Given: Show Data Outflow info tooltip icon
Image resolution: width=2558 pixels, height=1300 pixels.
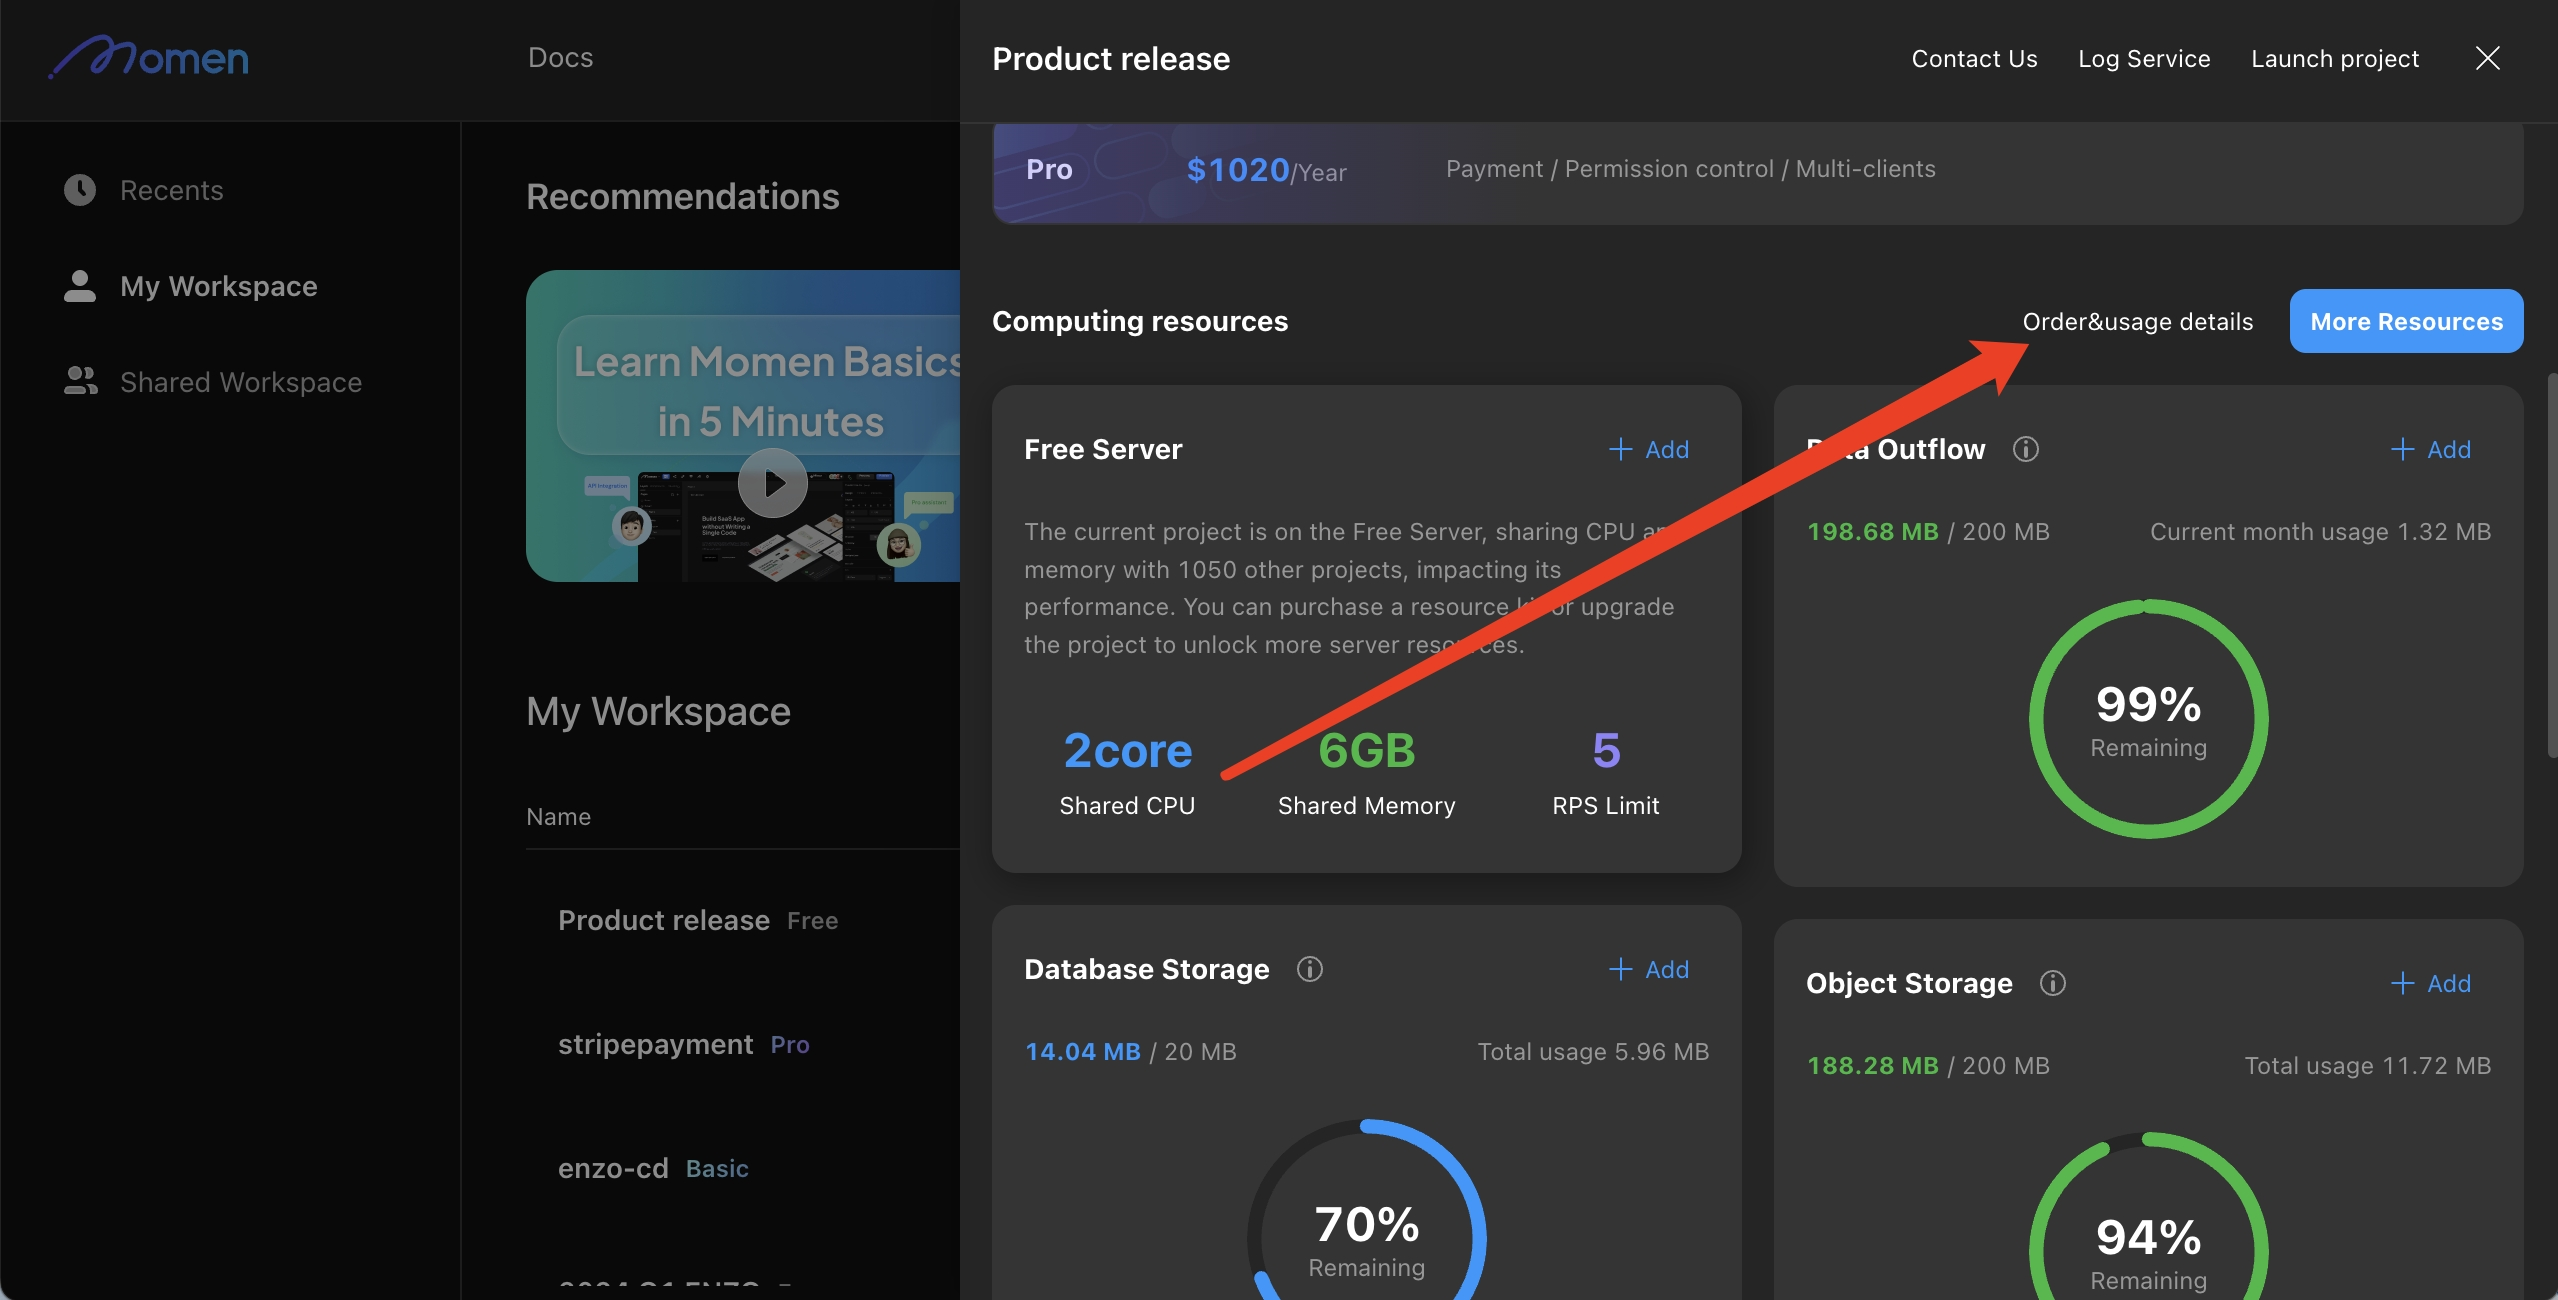Looking at the screenshot, I should 2026,449.
